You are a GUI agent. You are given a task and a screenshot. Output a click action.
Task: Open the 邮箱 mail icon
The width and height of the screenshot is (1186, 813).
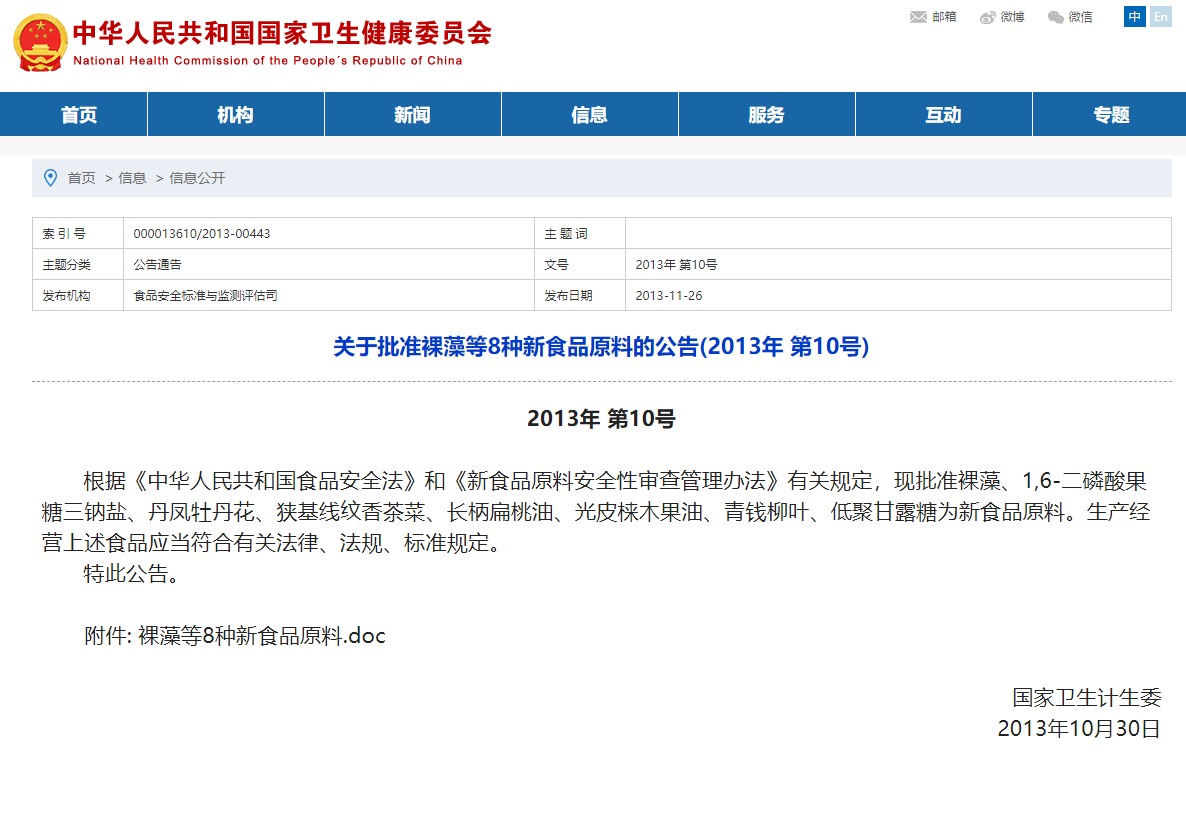[918, 17]
